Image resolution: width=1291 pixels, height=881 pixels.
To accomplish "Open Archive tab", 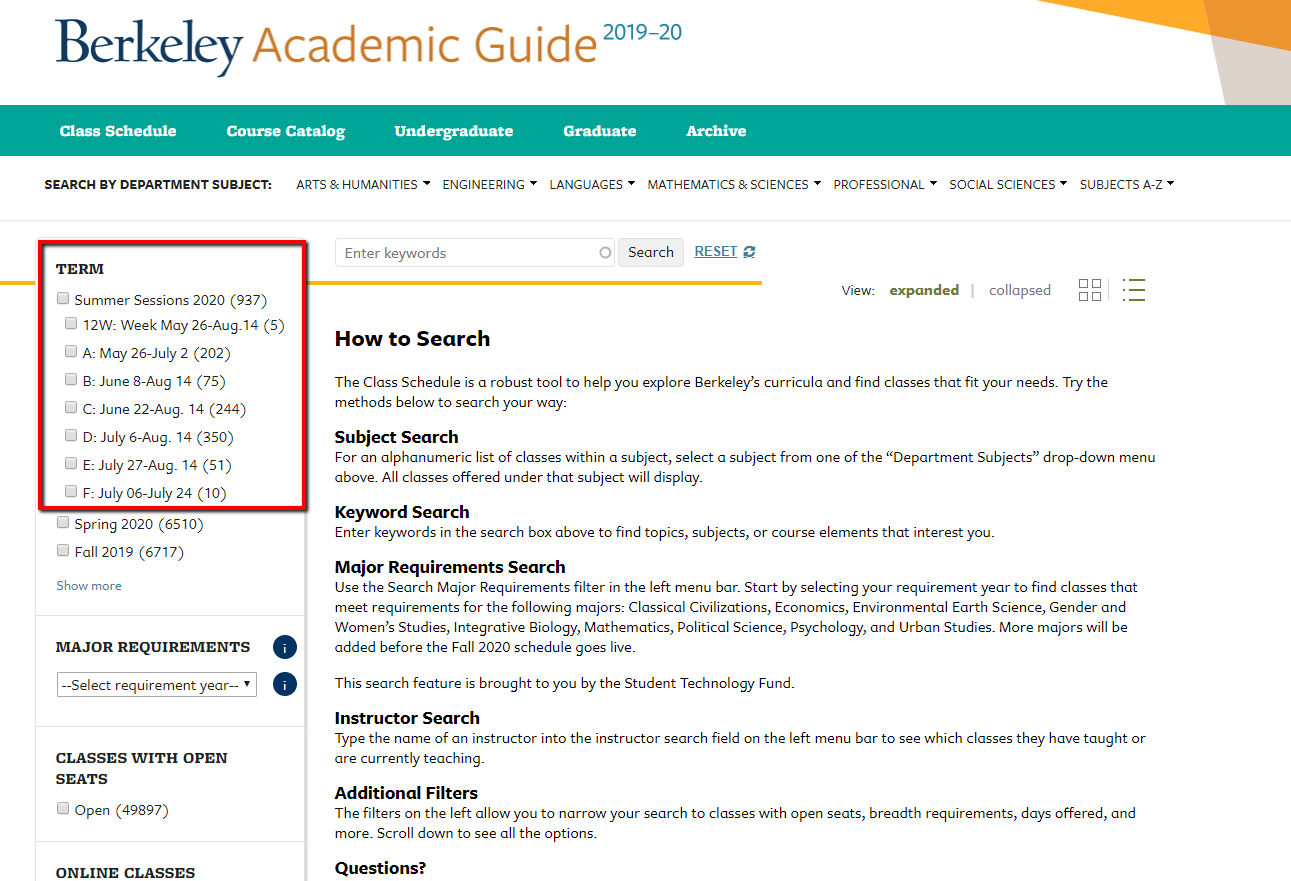I will point(716,131).
